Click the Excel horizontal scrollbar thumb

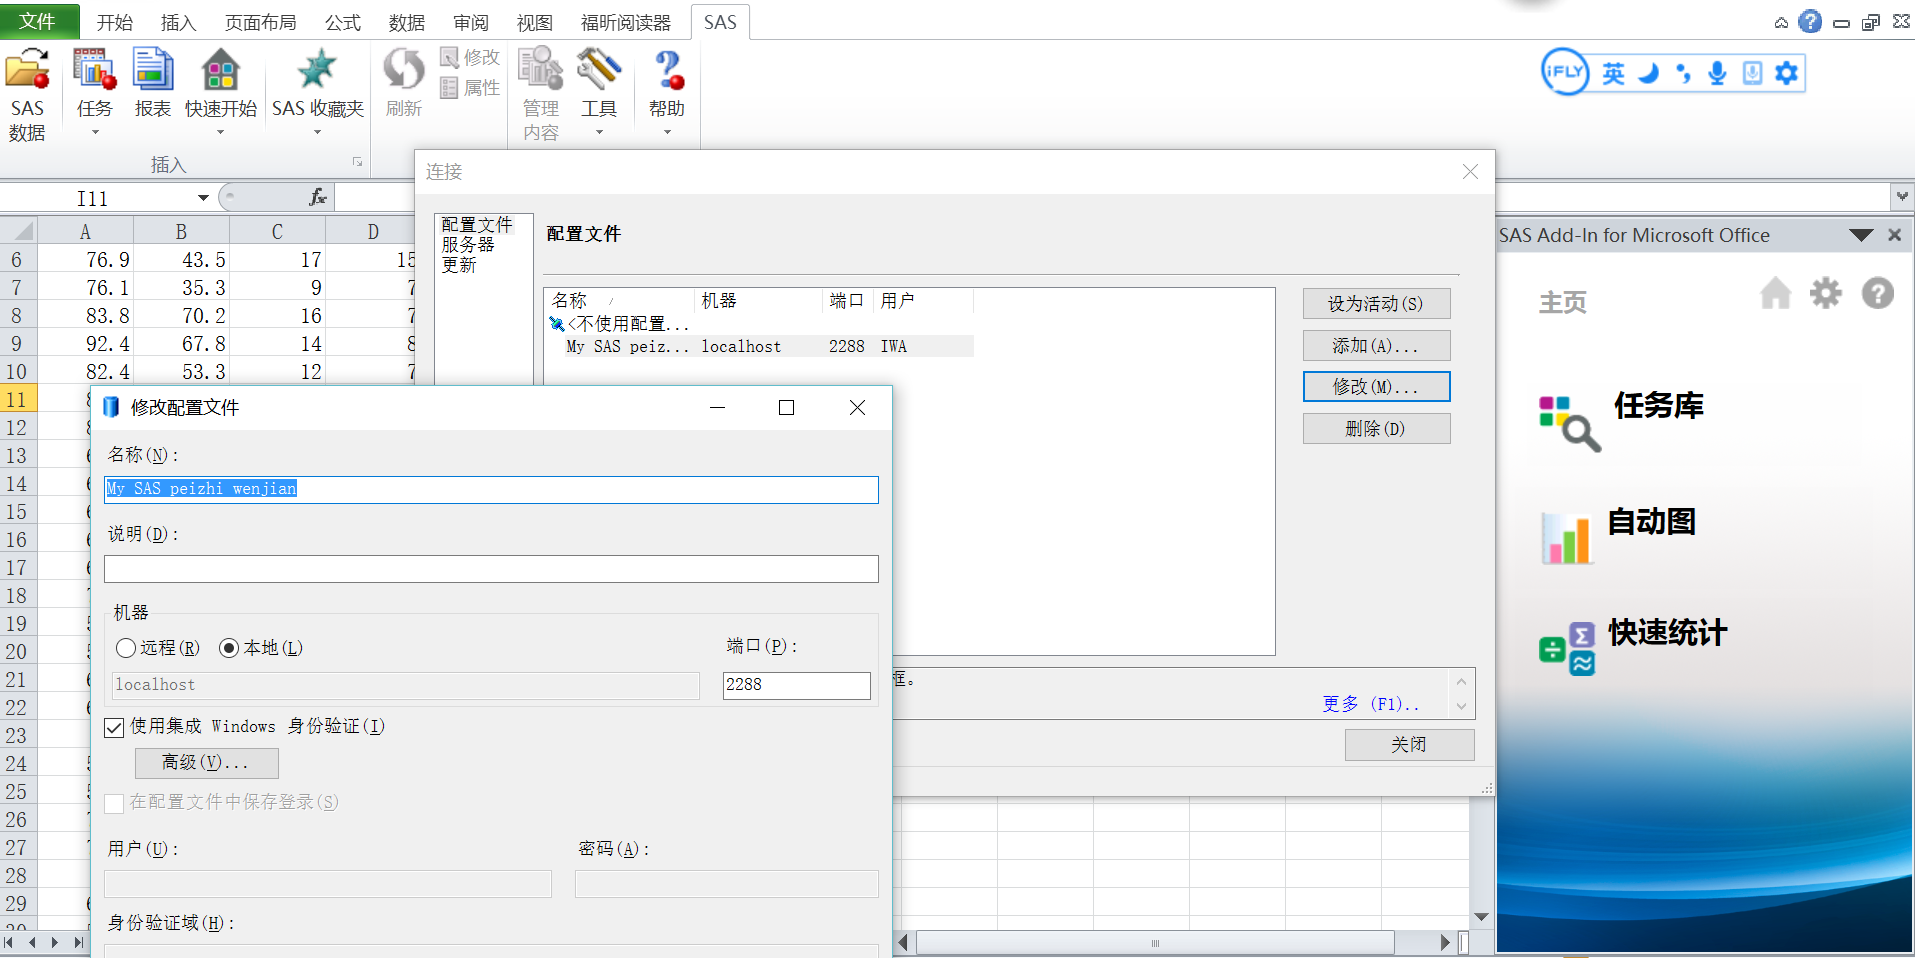pos(1155,942)
